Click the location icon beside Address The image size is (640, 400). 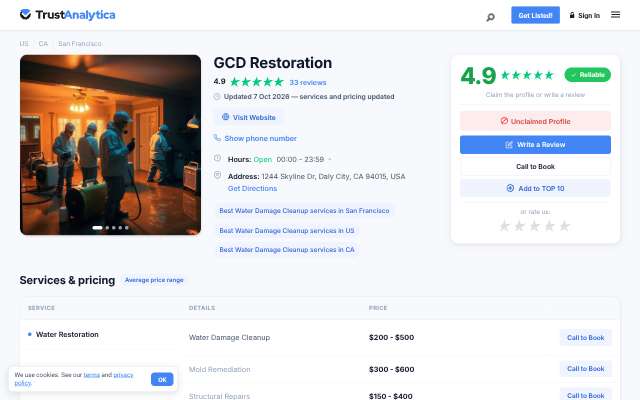coord(218,175)
